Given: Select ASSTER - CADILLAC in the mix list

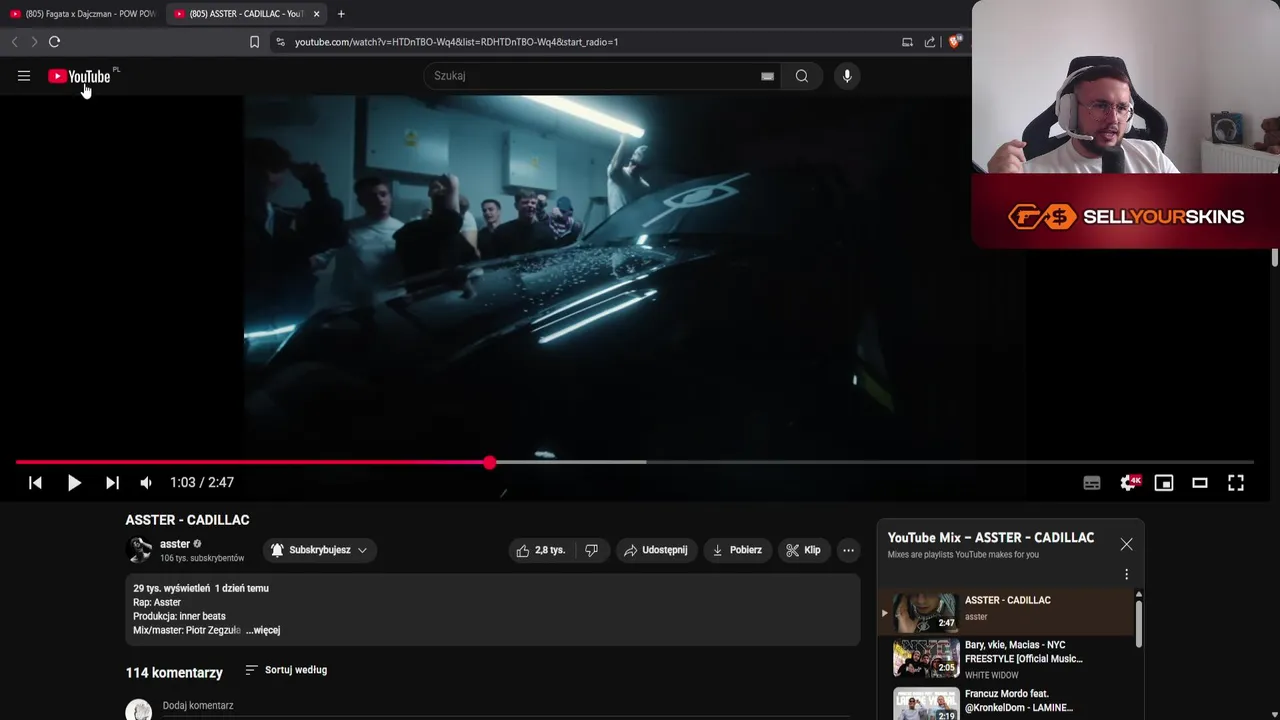Looking at the screenshot, I should [1005, 612].
